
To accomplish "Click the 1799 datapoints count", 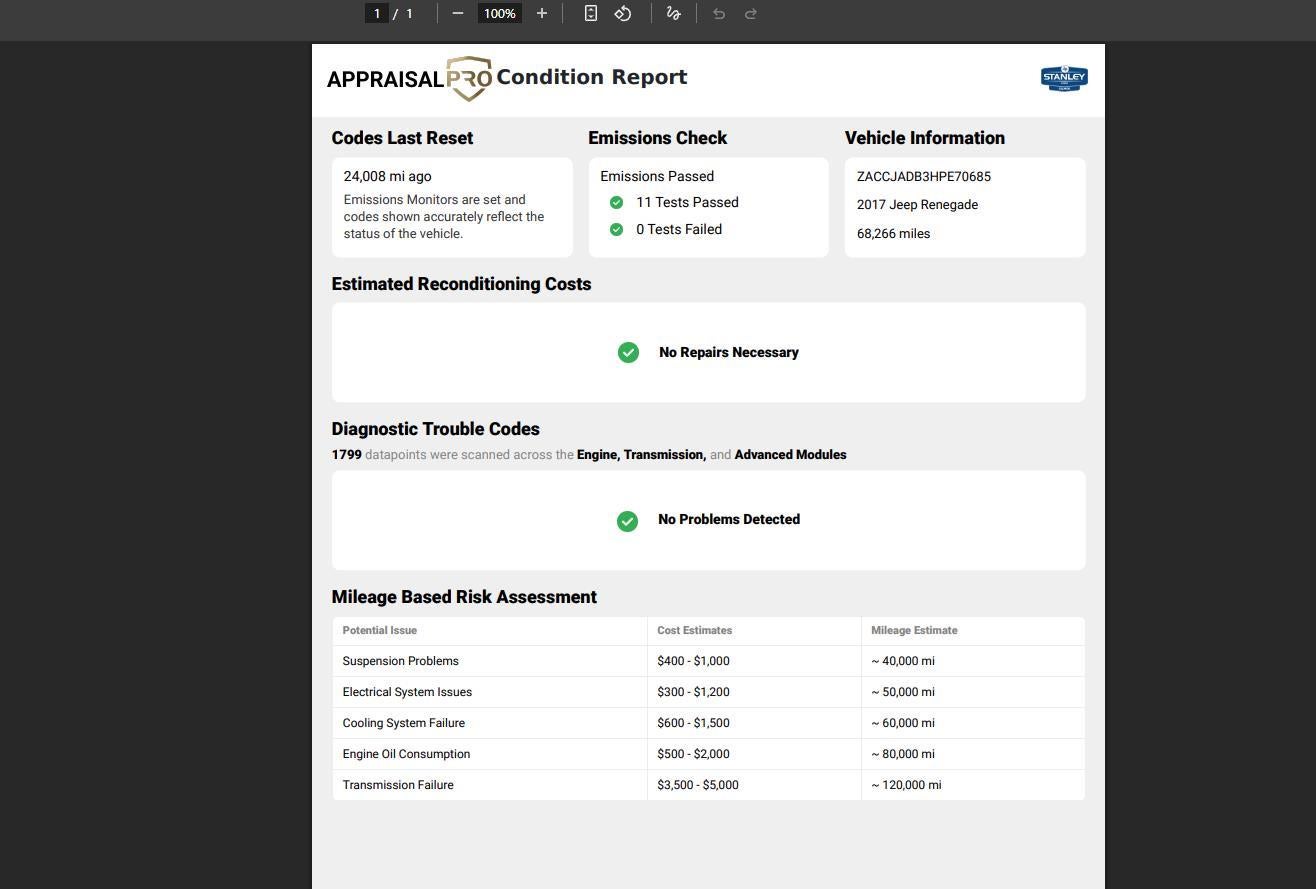I will tap(347, 455).
